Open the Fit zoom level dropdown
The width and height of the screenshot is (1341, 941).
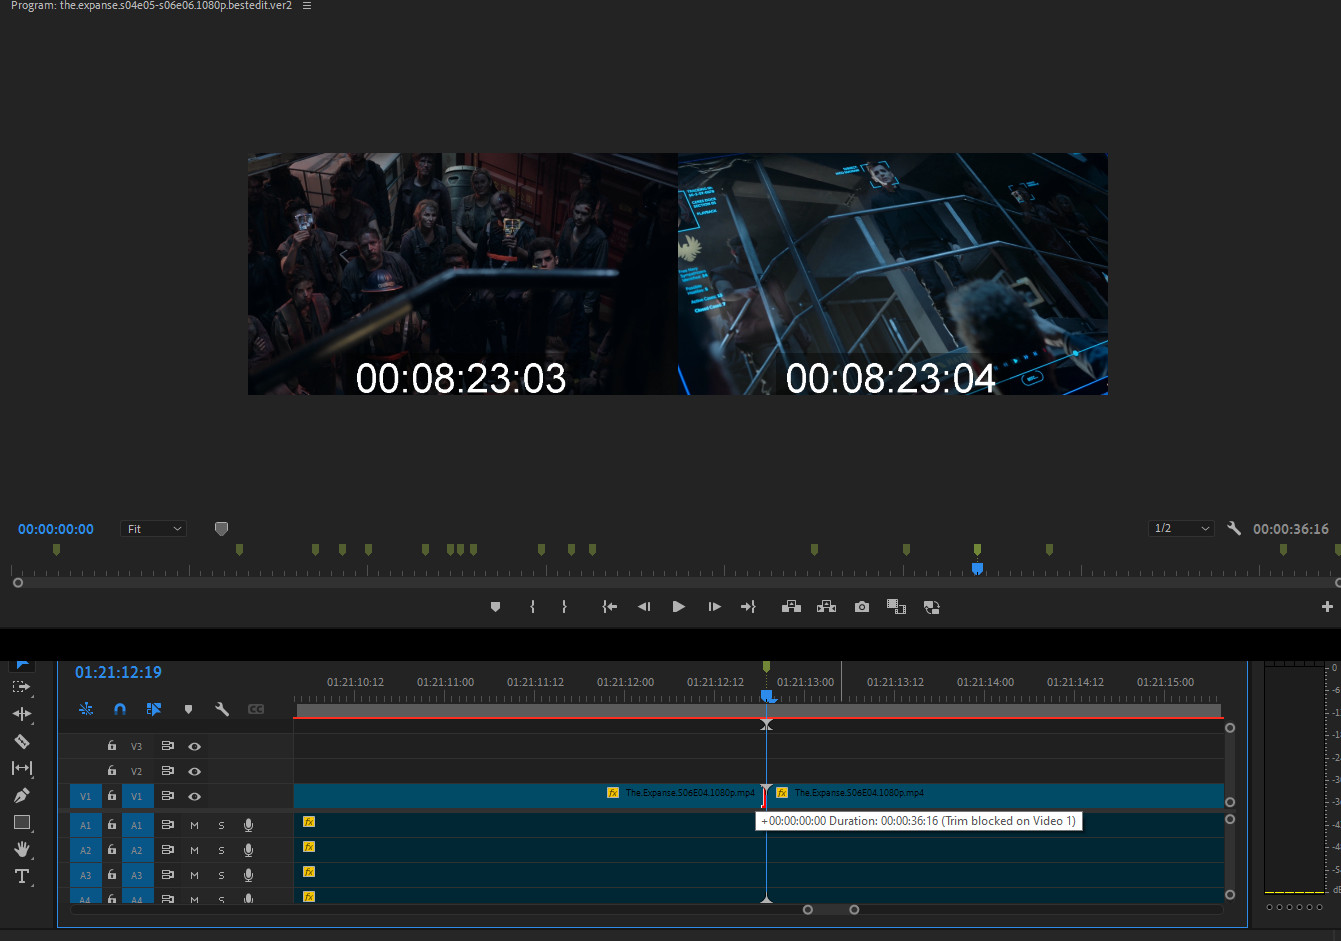(154, 529)
